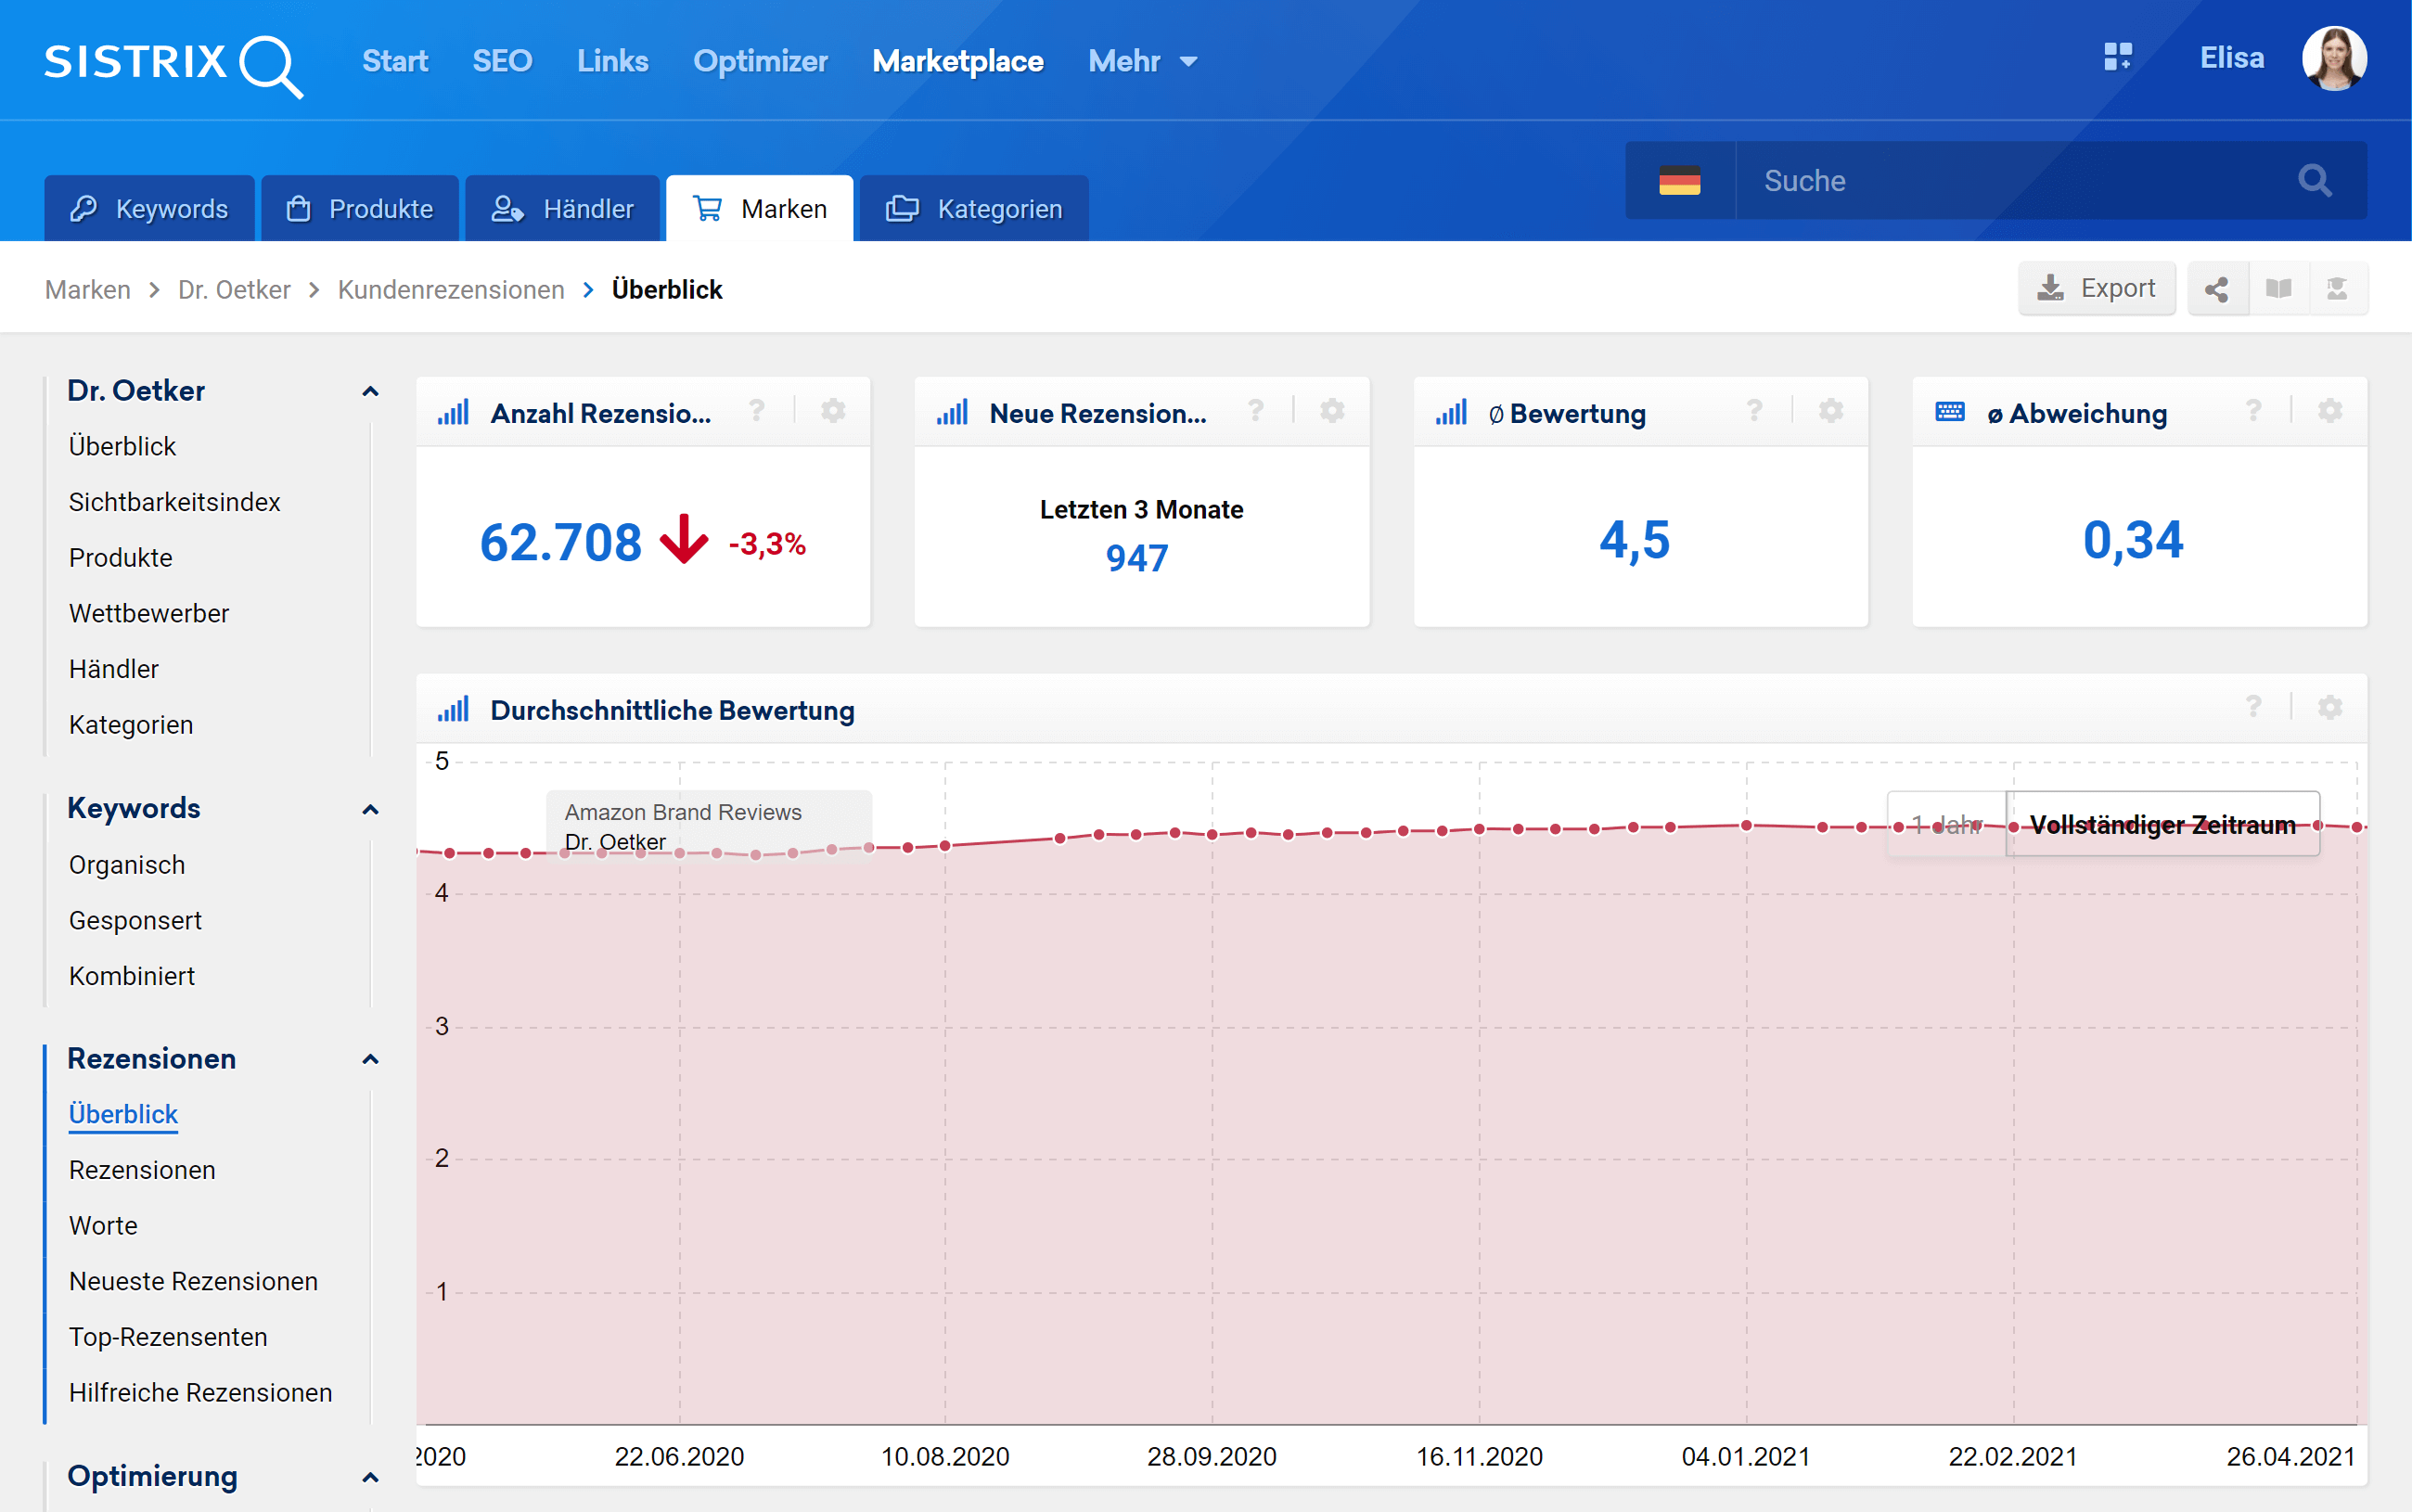
Task: Open Top-Rezensenten in sidebar
Action: 168,1337
